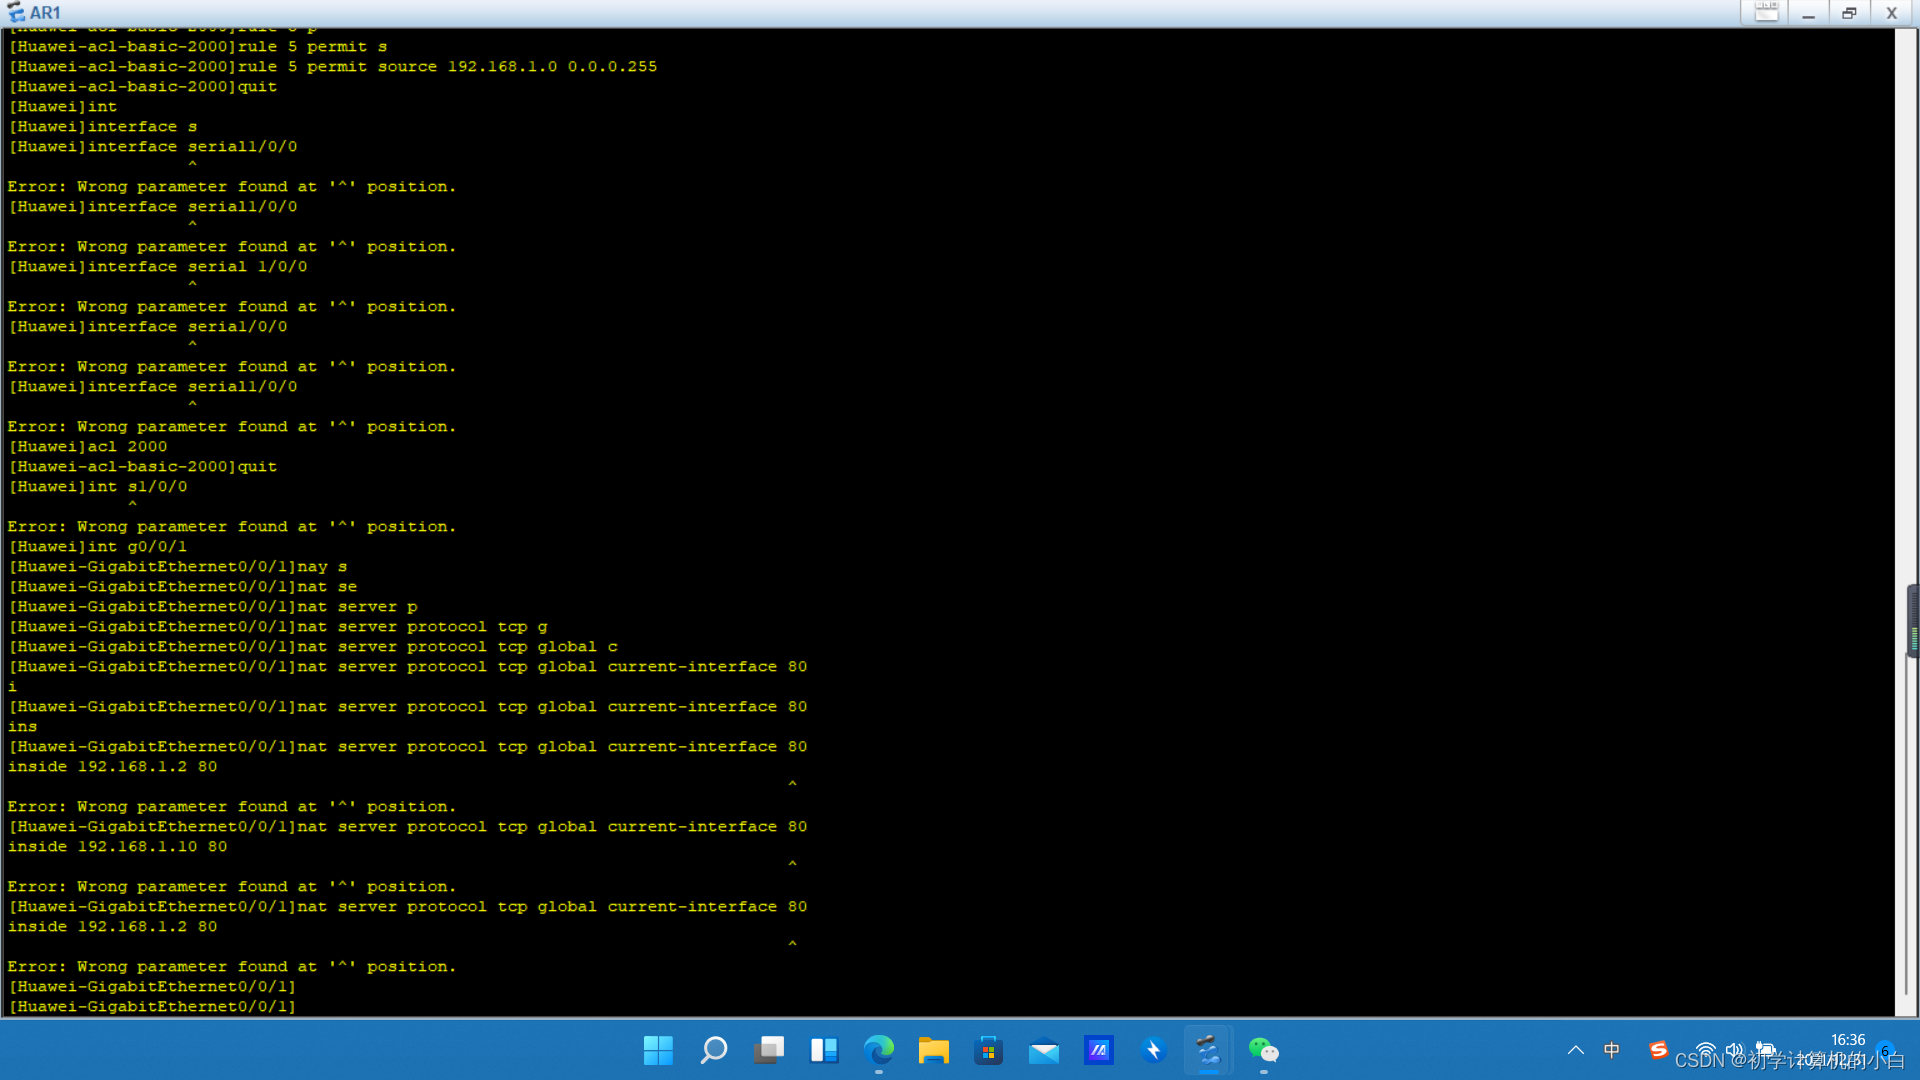Click the line 'inside 192.168.1.10 80'
This screenshot has width=1920, height=1080.
pos(118,847)
